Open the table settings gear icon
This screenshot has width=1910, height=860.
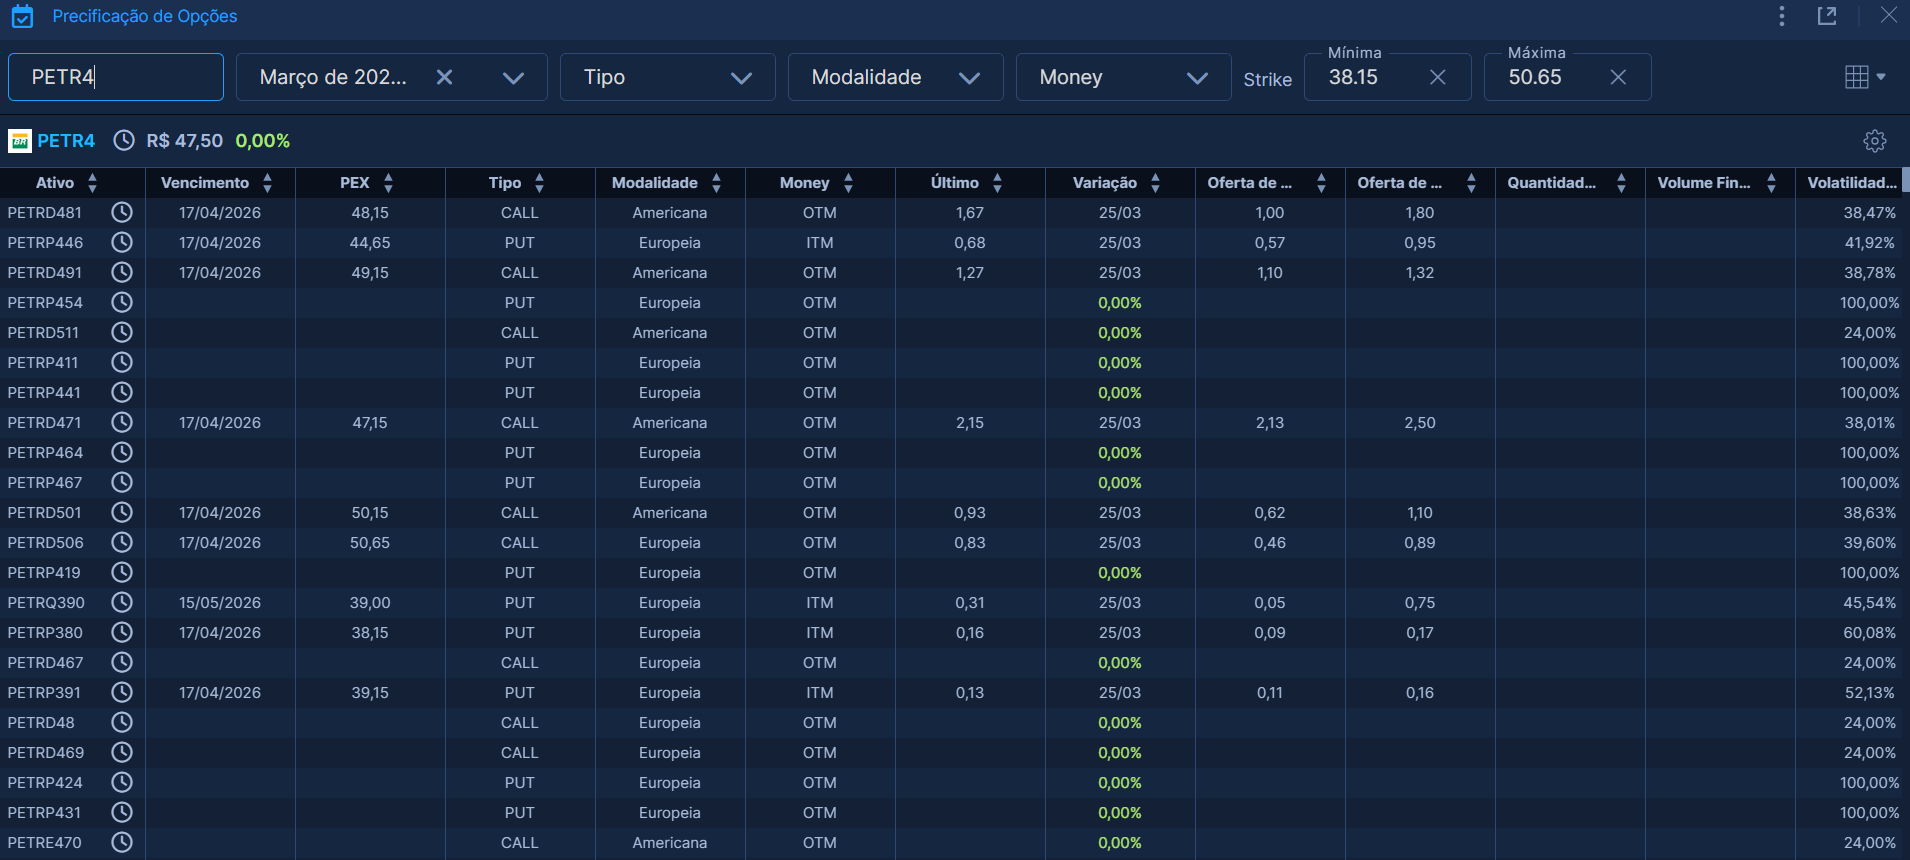1874,141
